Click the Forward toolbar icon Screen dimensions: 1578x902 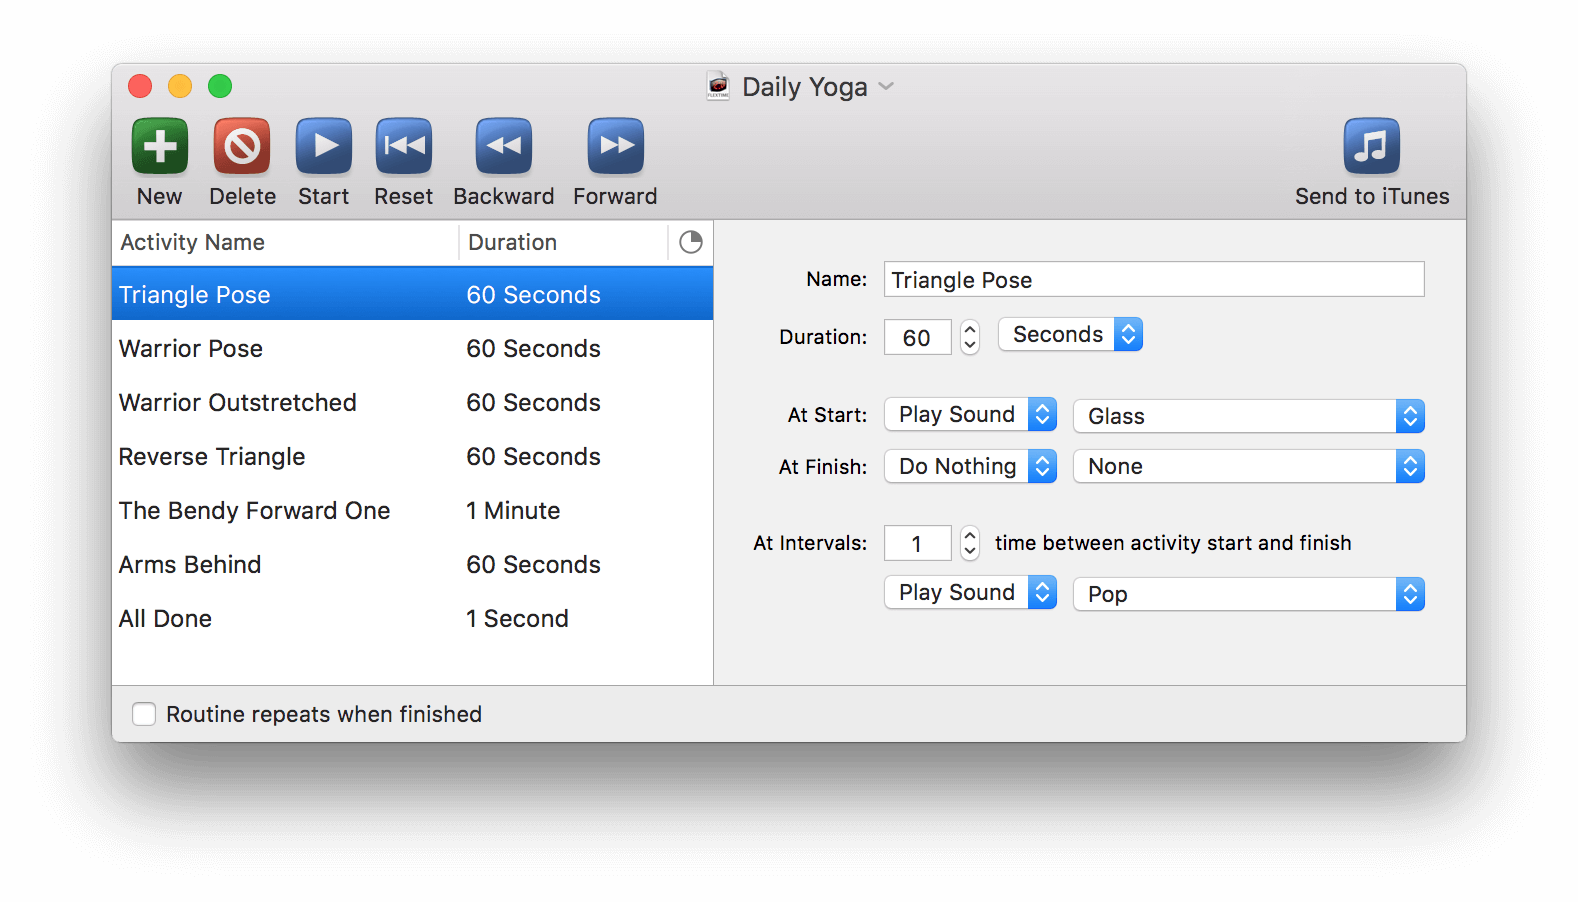tap(616, 146)
